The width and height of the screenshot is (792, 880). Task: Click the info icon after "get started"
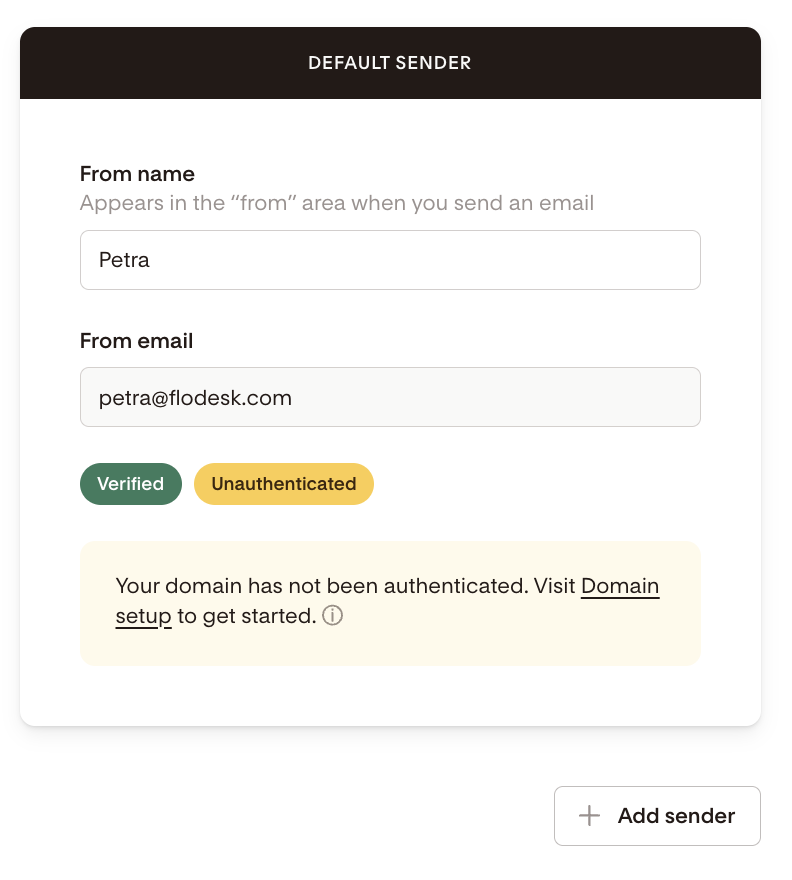[x=333, y=616]
